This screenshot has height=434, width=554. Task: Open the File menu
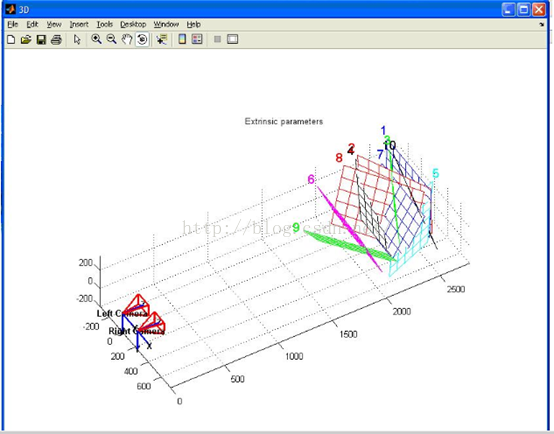tap(13, 24)
